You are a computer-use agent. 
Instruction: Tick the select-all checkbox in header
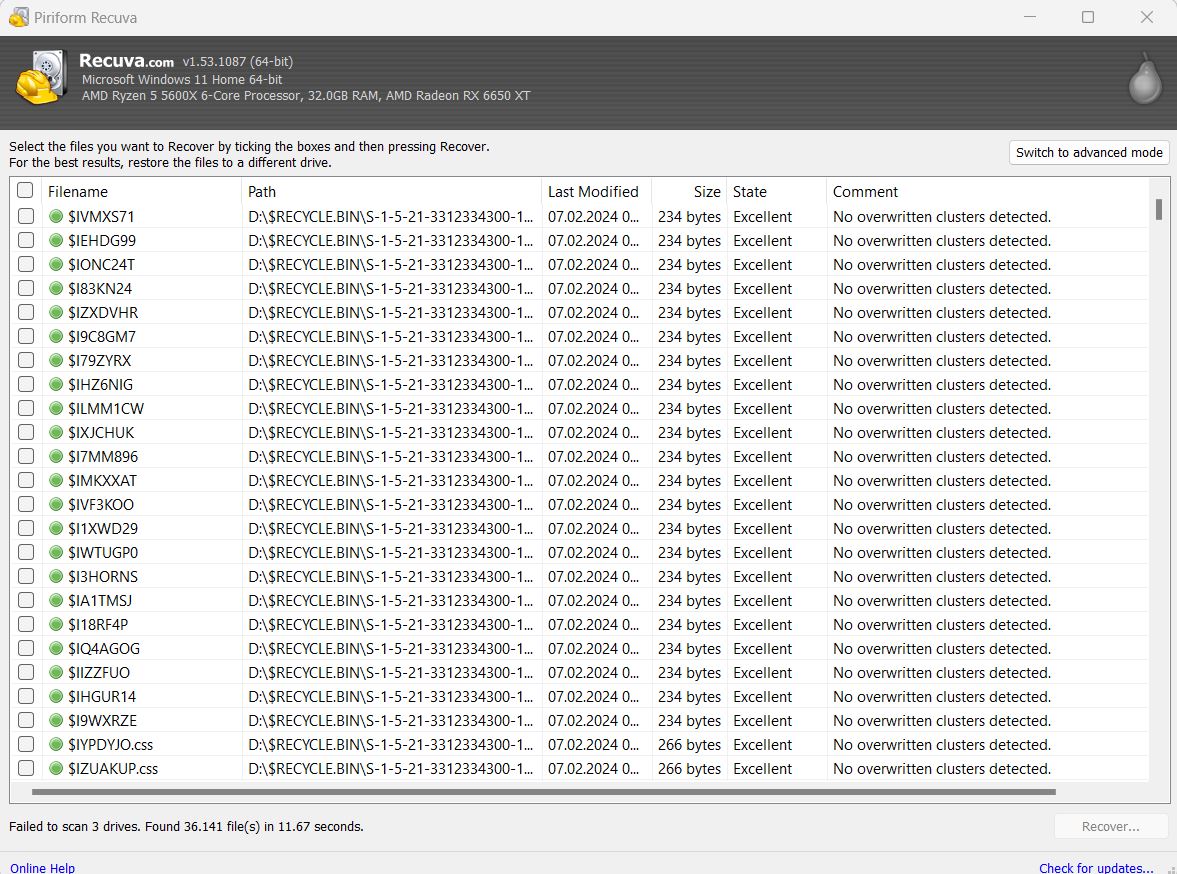(25, 190)
